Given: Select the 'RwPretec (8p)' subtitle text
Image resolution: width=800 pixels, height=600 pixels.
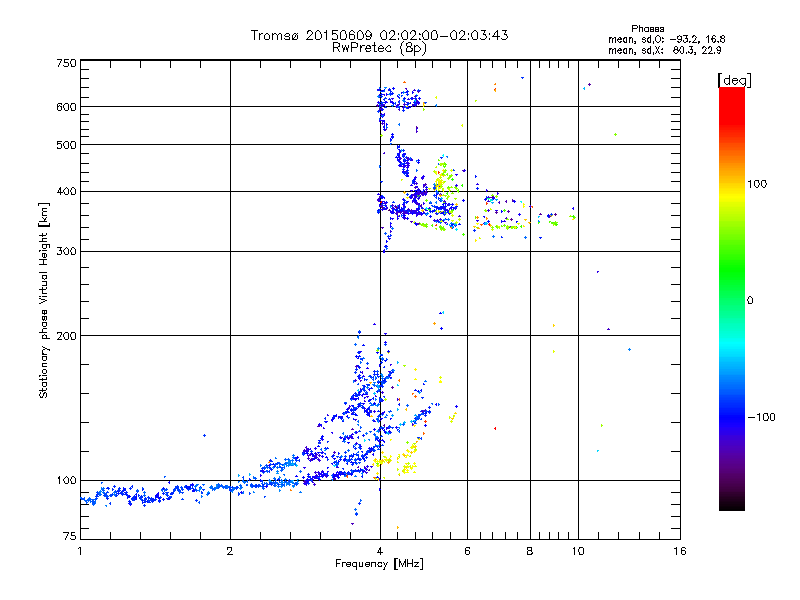Looking at the screenshot, I should click(379, 48).
